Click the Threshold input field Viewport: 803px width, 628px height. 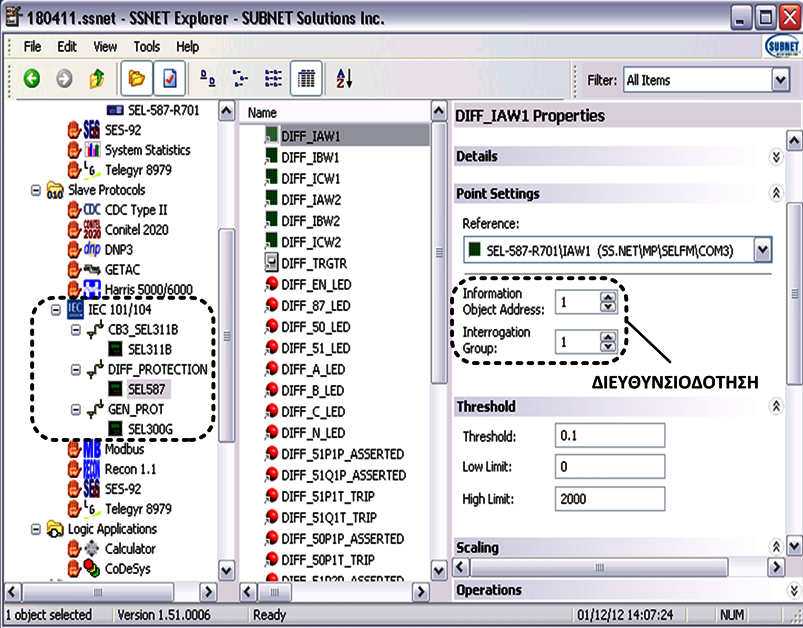pyautogui.click(x=610, y=435)
